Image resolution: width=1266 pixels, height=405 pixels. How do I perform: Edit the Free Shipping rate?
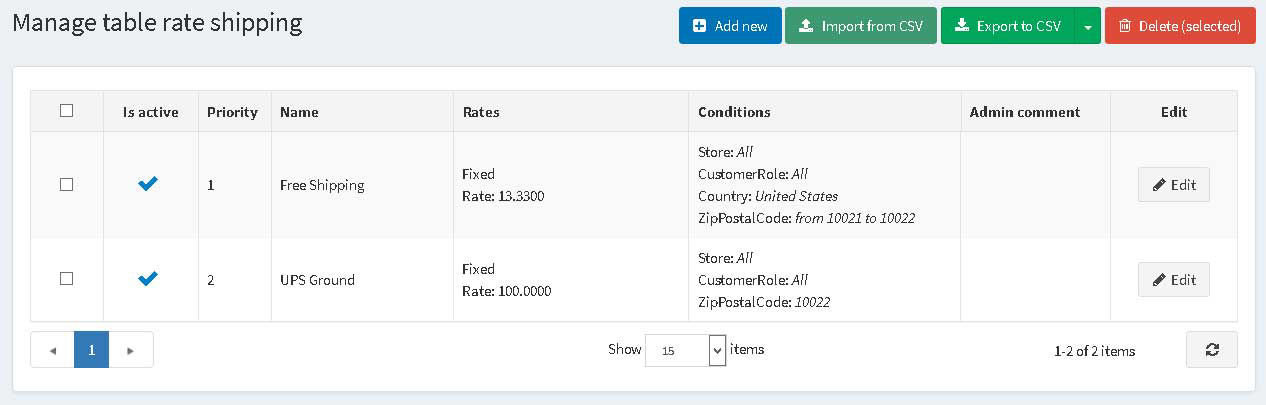(1174, 185)
